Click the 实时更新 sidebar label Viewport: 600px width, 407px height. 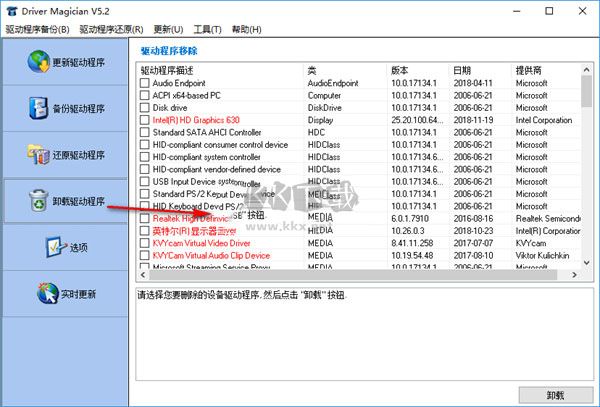(x=78, y=294)
